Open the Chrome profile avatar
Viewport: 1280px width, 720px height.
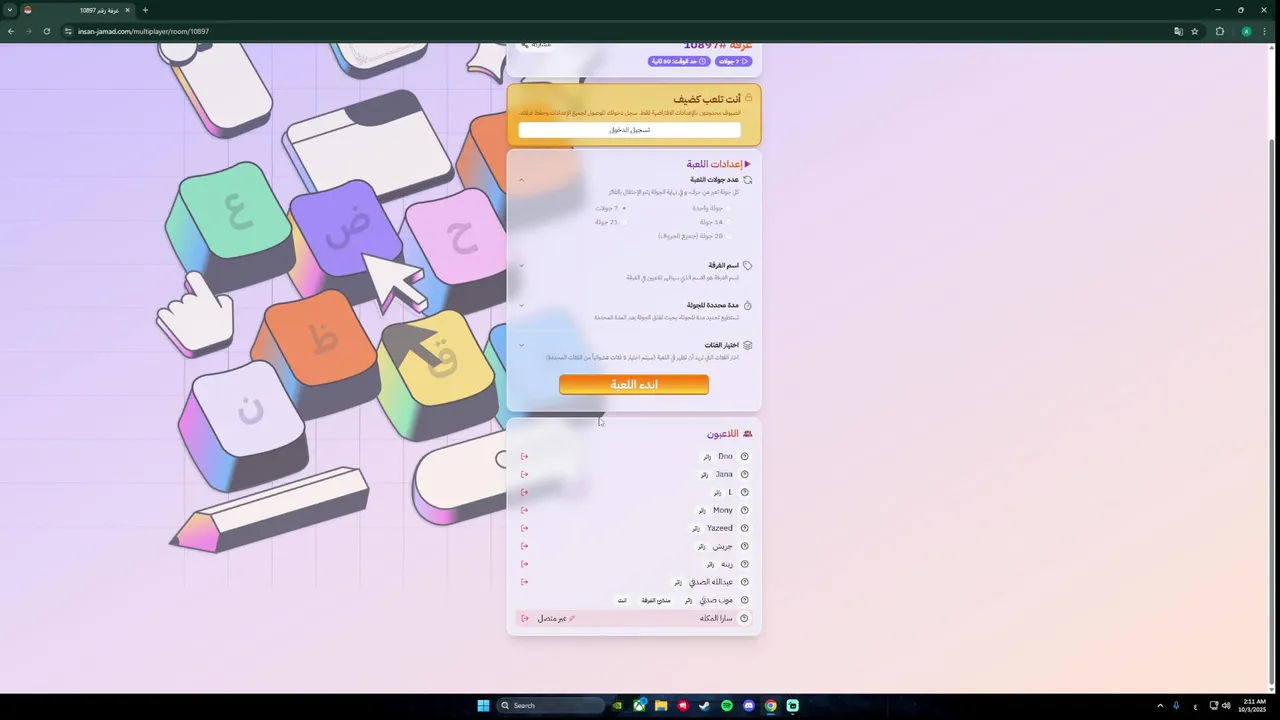[x=1246, y=31]
